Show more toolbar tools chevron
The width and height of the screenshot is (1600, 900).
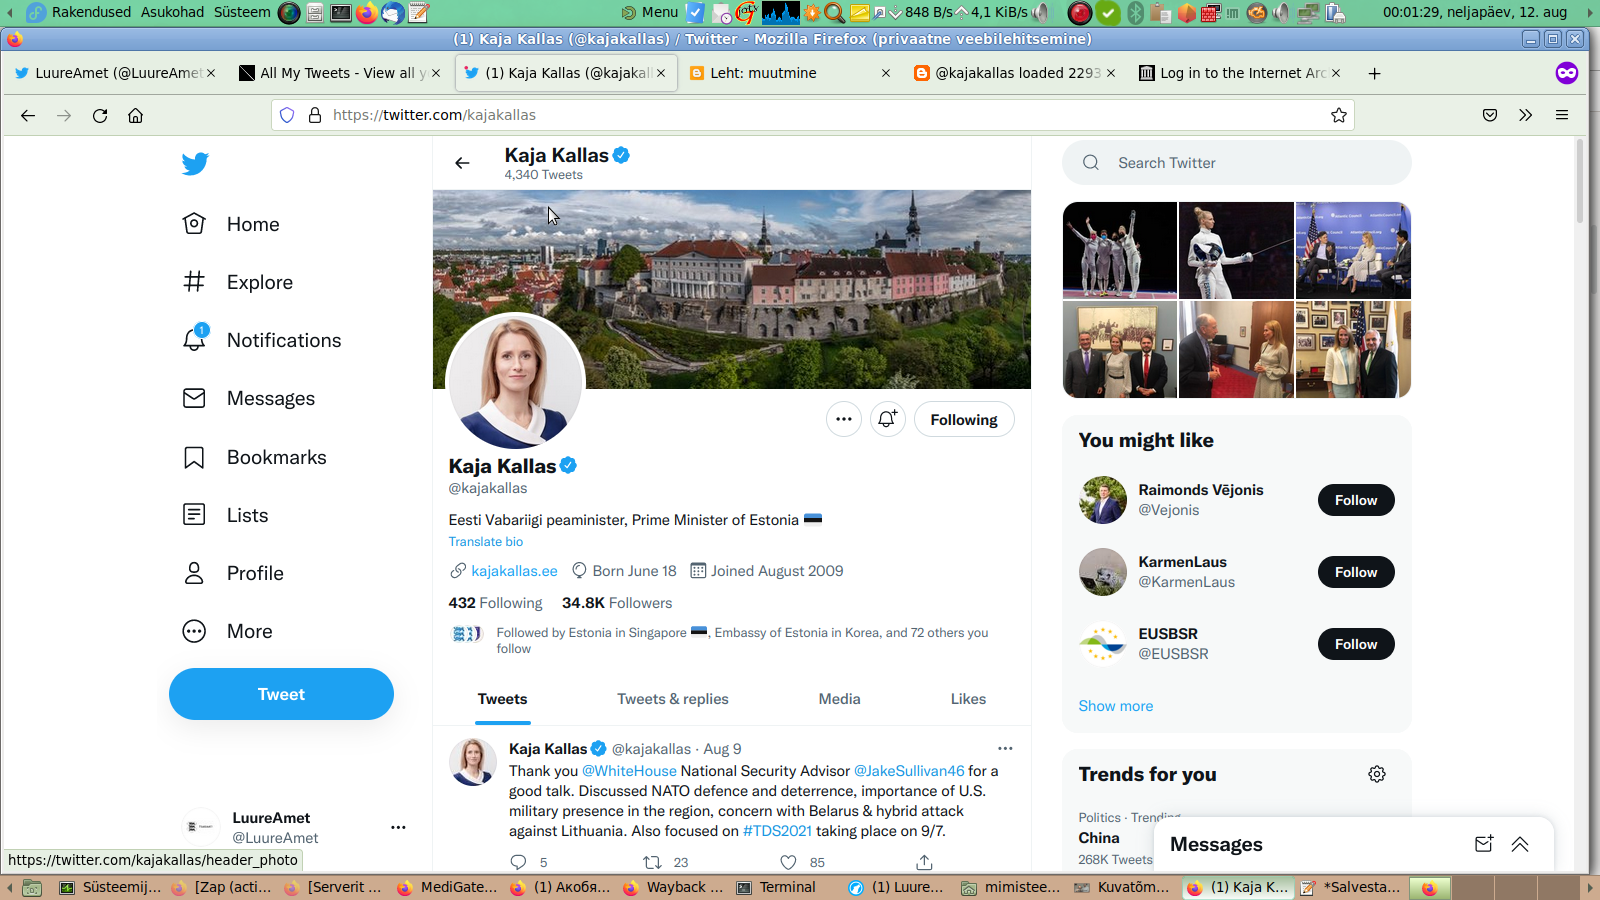pos(1526,115)
